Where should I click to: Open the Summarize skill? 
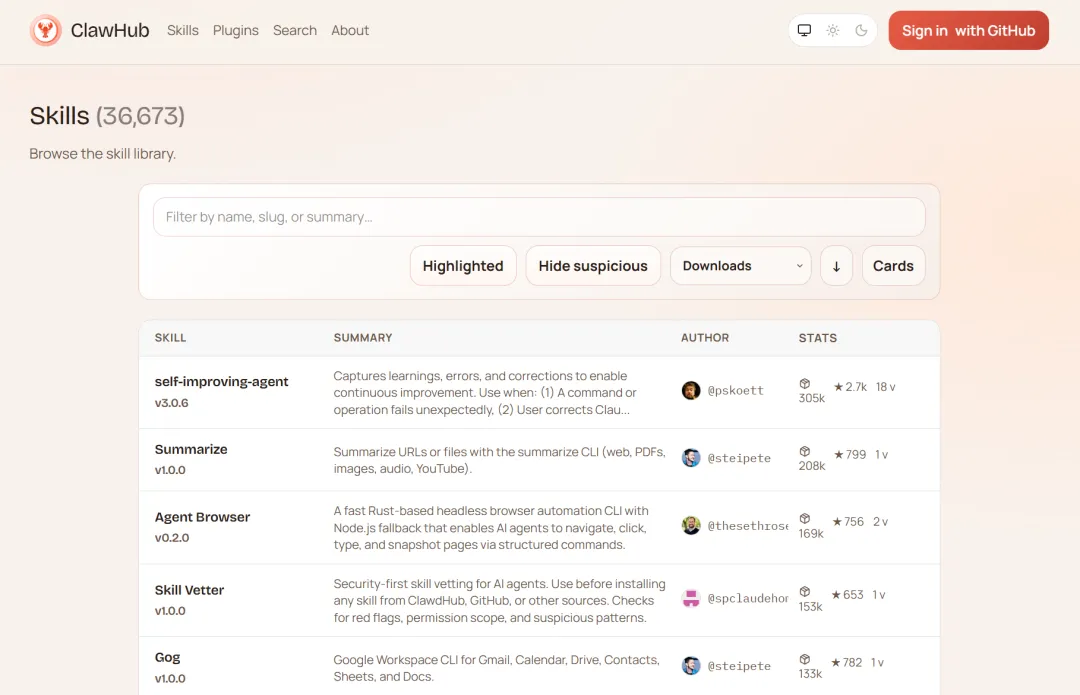tap(191, 449)
